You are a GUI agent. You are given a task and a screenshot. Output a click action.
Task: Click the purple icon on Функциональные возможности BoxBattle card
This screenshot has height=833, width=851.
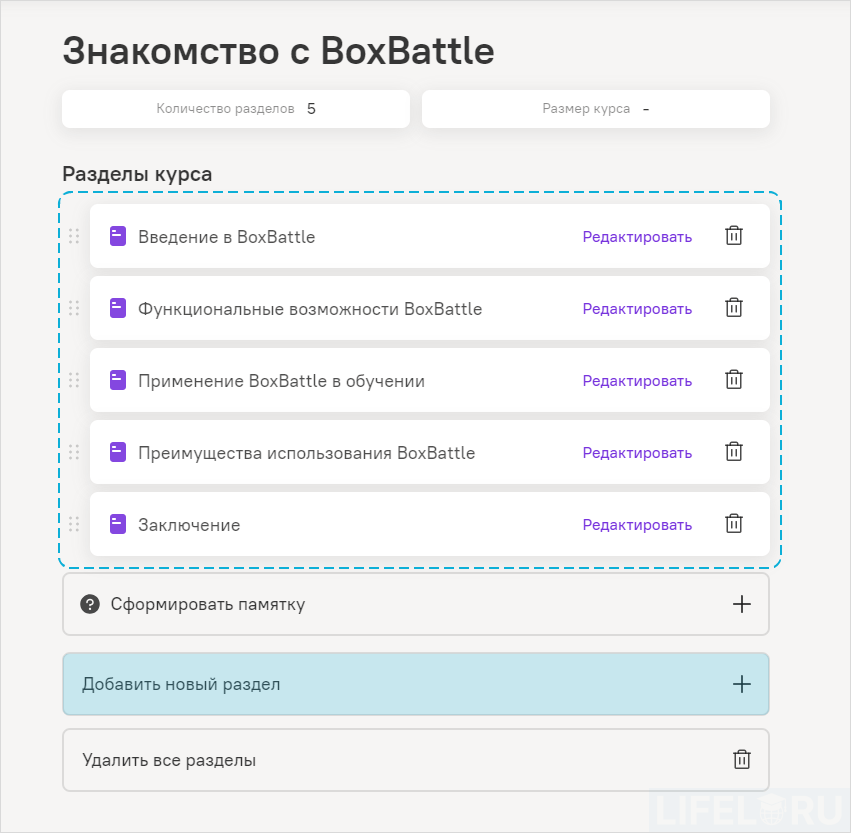[117, 308]
